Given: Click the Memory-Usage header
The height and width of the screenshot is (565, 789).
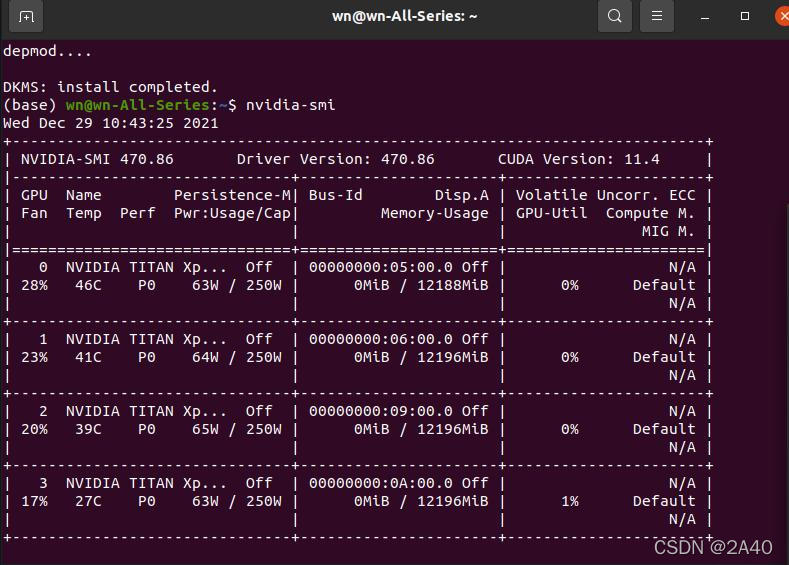Looking at the screenshot, I should point(434,213).
